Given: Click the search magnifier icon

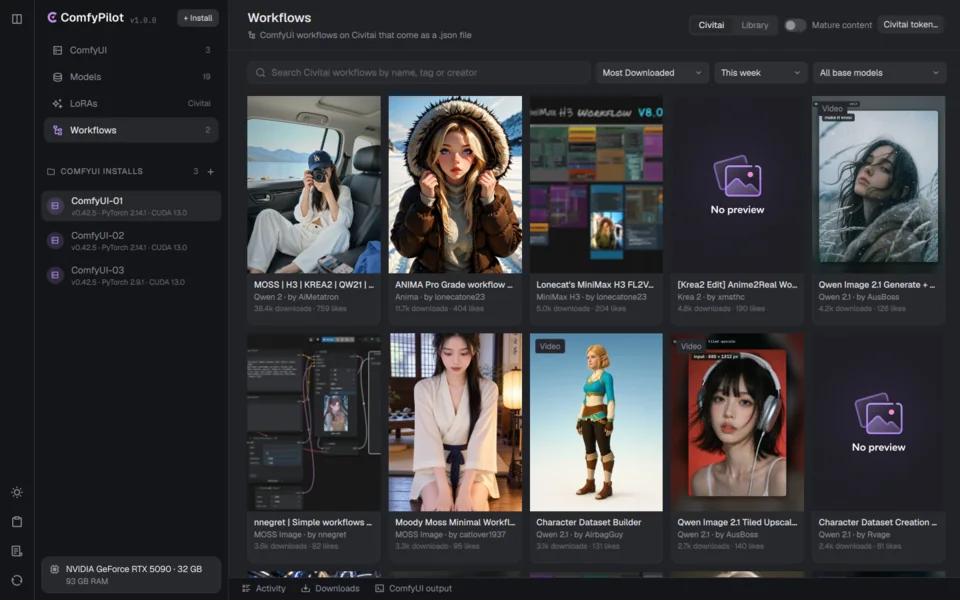Looking at the screenshot, I should point(260,73).
